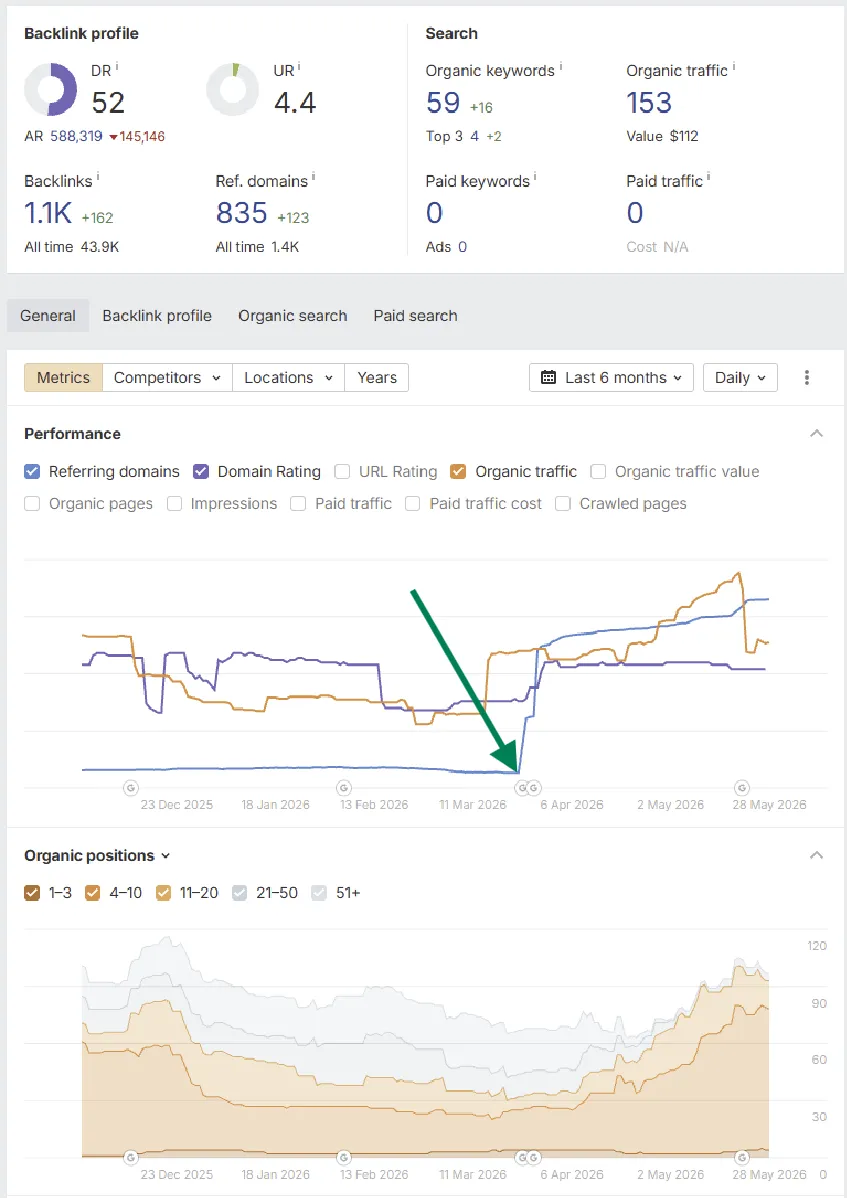Click the 0 paid keywords value
The width and height of the screenshot is (847, 1198).
tap(435, 213)
